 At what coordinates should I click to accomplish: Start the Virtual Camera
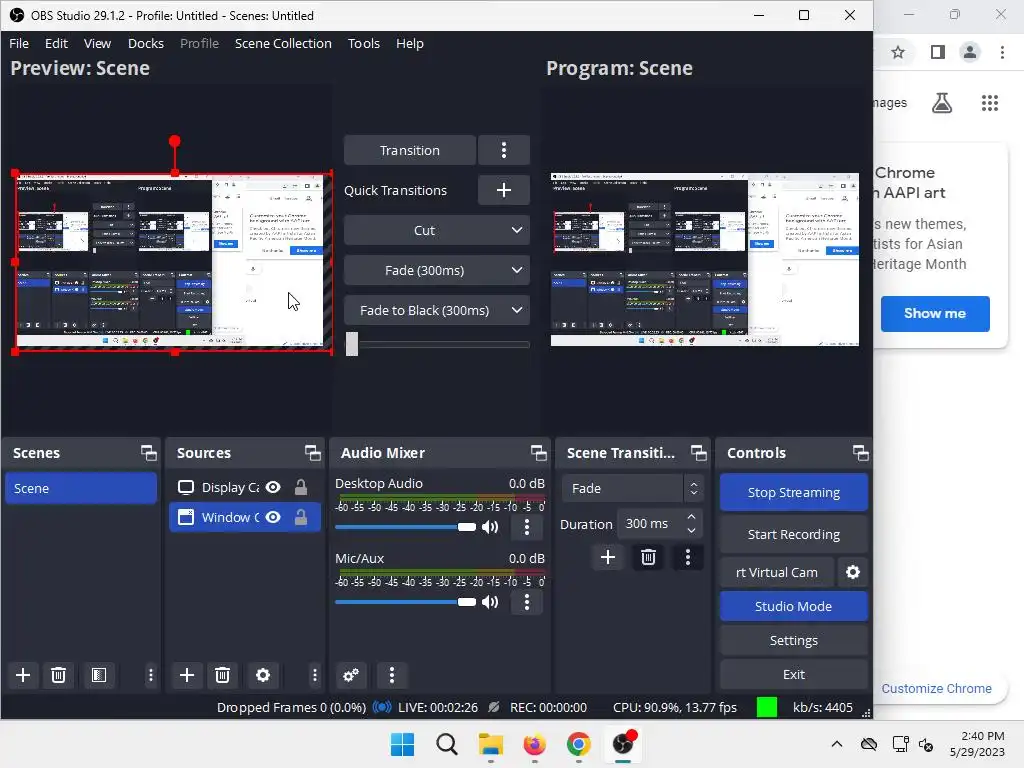(x=777, y=572)
